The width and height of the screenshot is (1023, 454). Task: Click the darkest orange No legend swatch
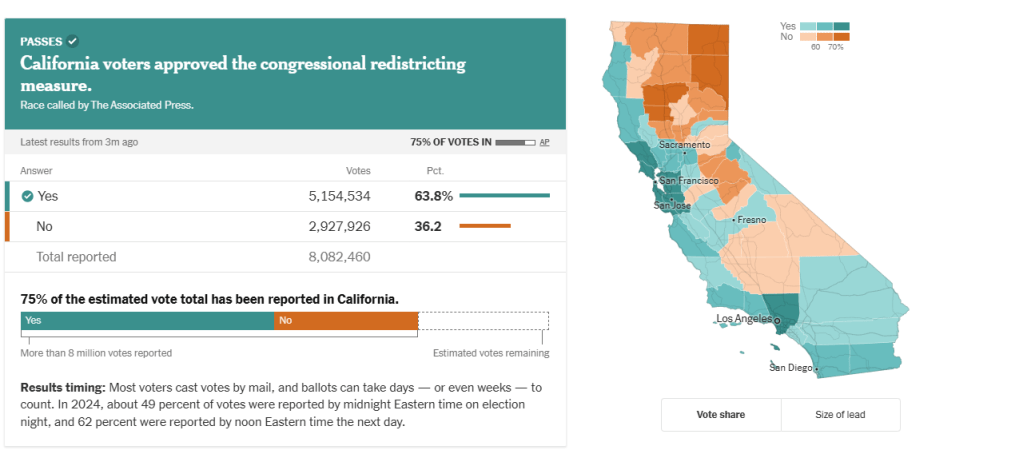842,37
